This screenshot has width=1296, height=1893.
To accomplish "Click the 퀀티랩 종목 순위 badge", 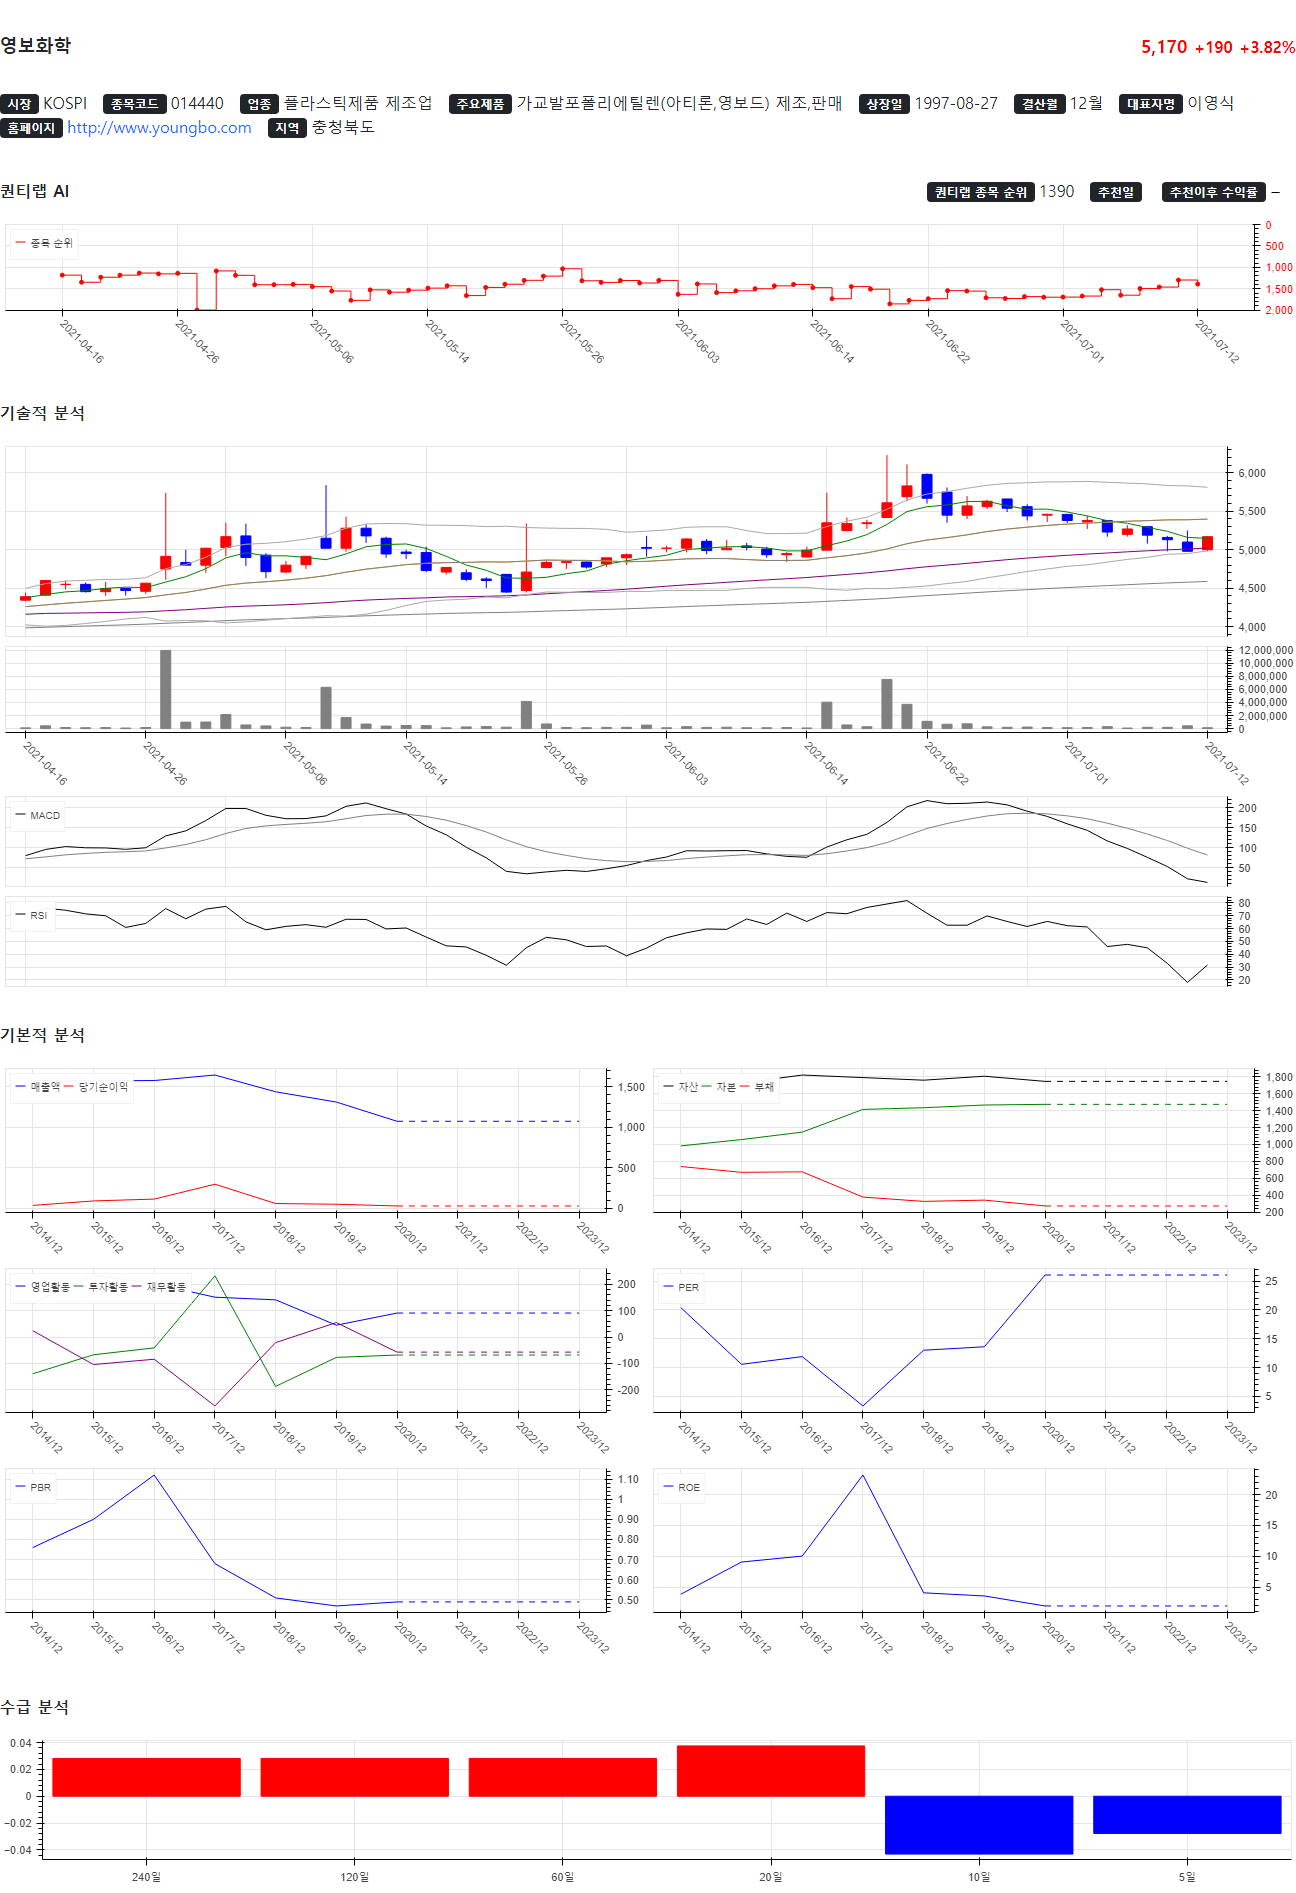I will point(981,192).
